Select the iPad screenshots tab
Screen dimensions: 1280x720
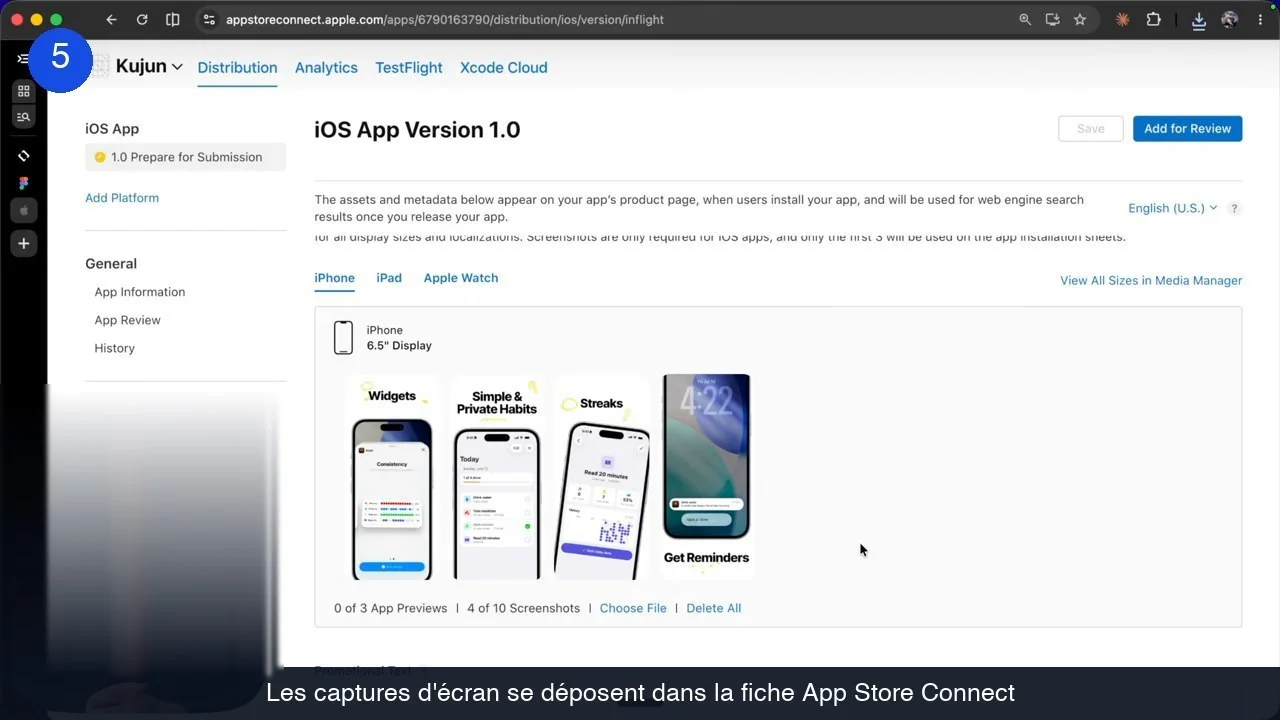(389, 278)
